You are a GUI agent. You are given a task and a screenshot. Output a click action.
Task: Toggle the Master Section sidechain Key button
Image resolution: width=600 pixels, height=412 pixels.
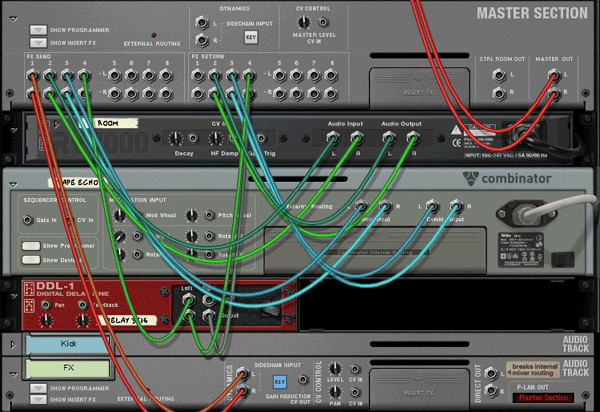pos(250,38)
